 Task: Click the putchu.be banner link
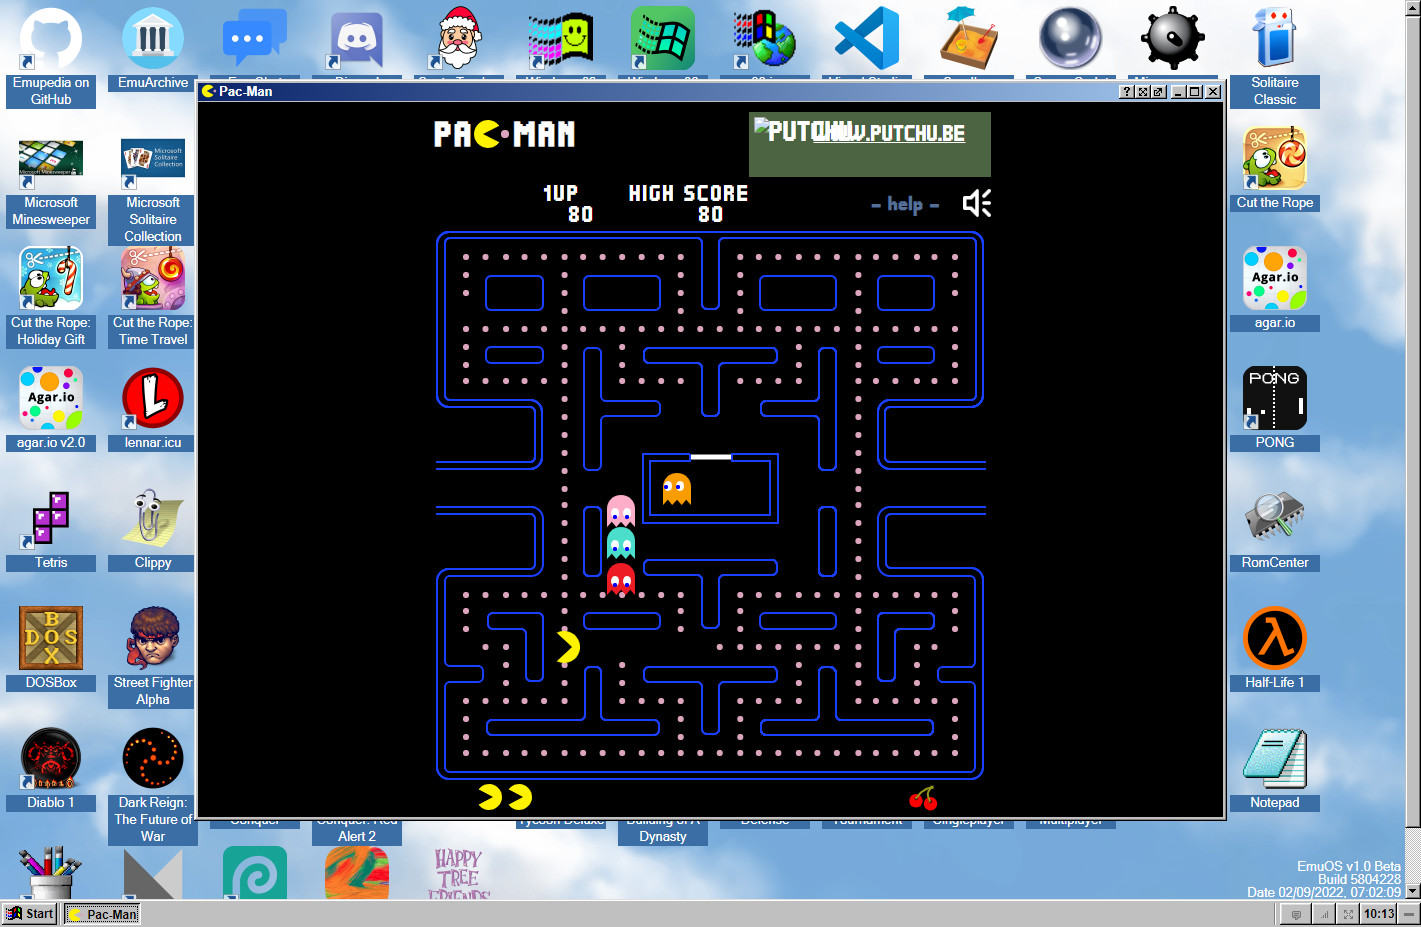pyautogui.click(x=869, y=144)
